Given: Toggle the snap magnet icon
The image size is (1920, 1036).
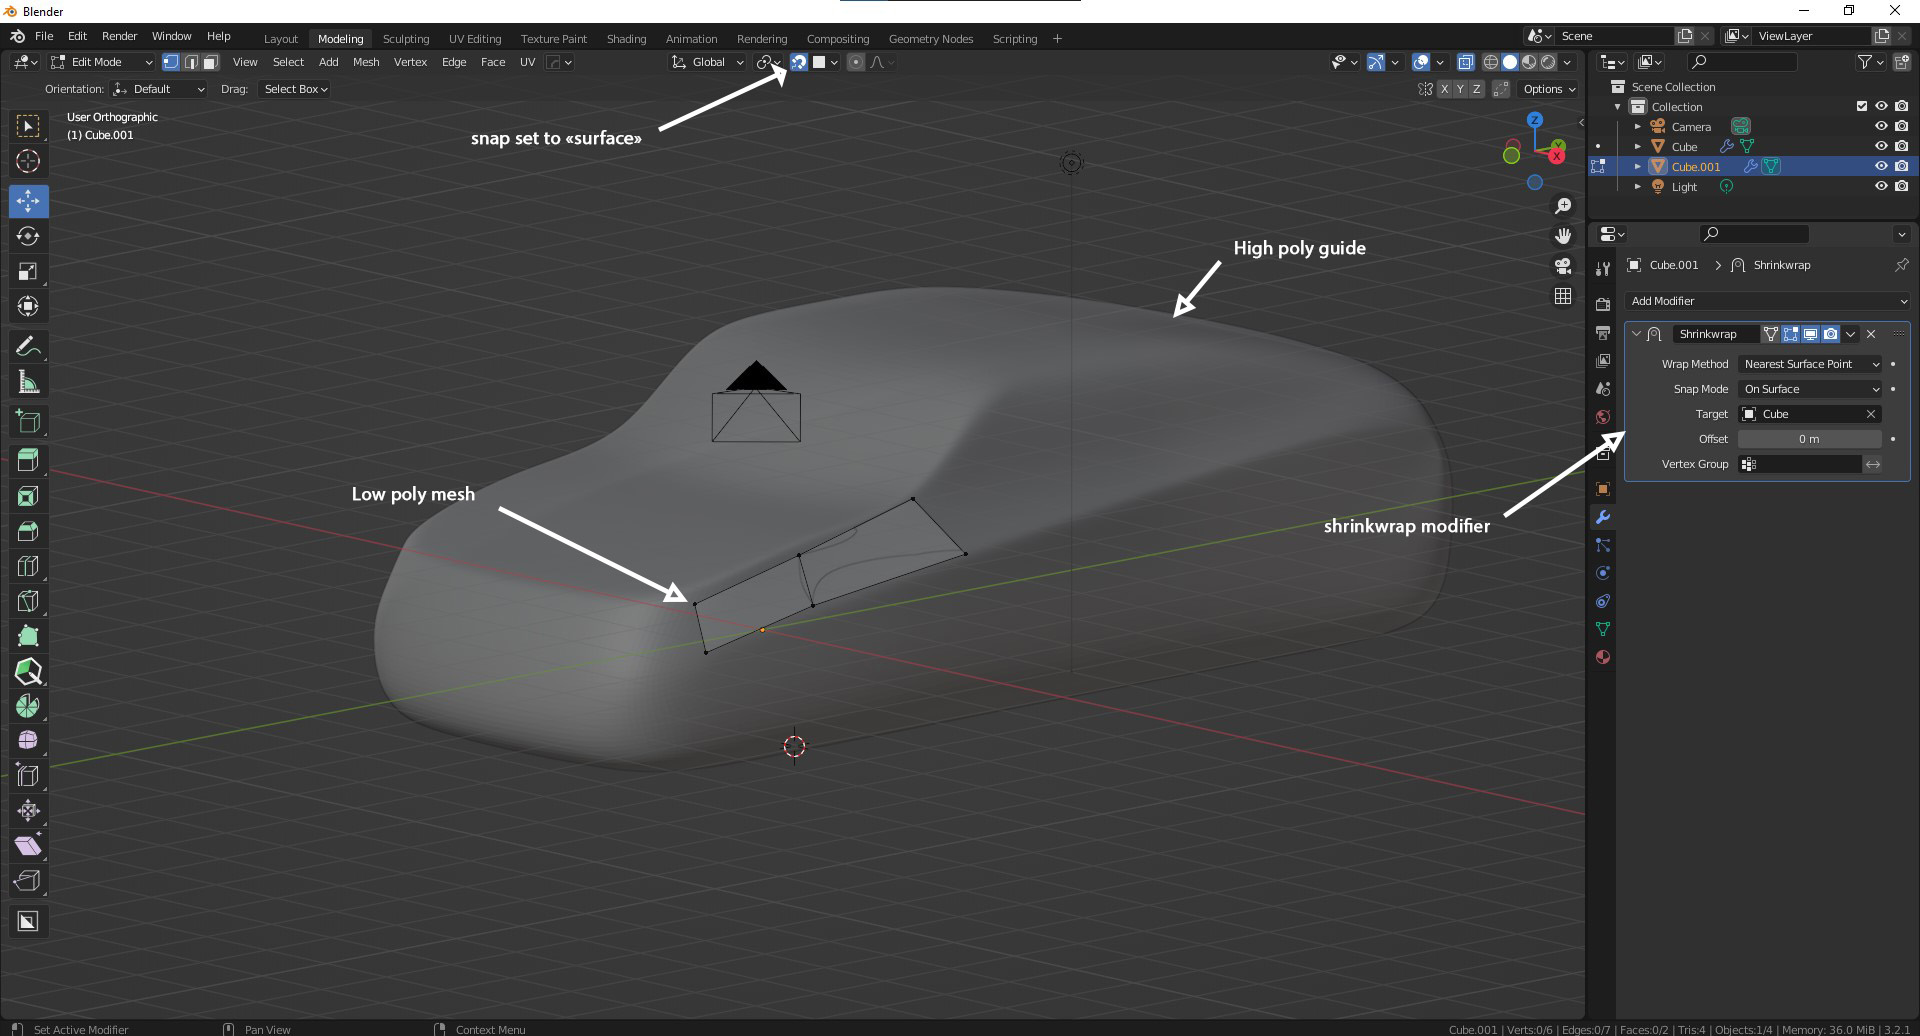Looking at the screenshot, I should click(x=799, y=62).
